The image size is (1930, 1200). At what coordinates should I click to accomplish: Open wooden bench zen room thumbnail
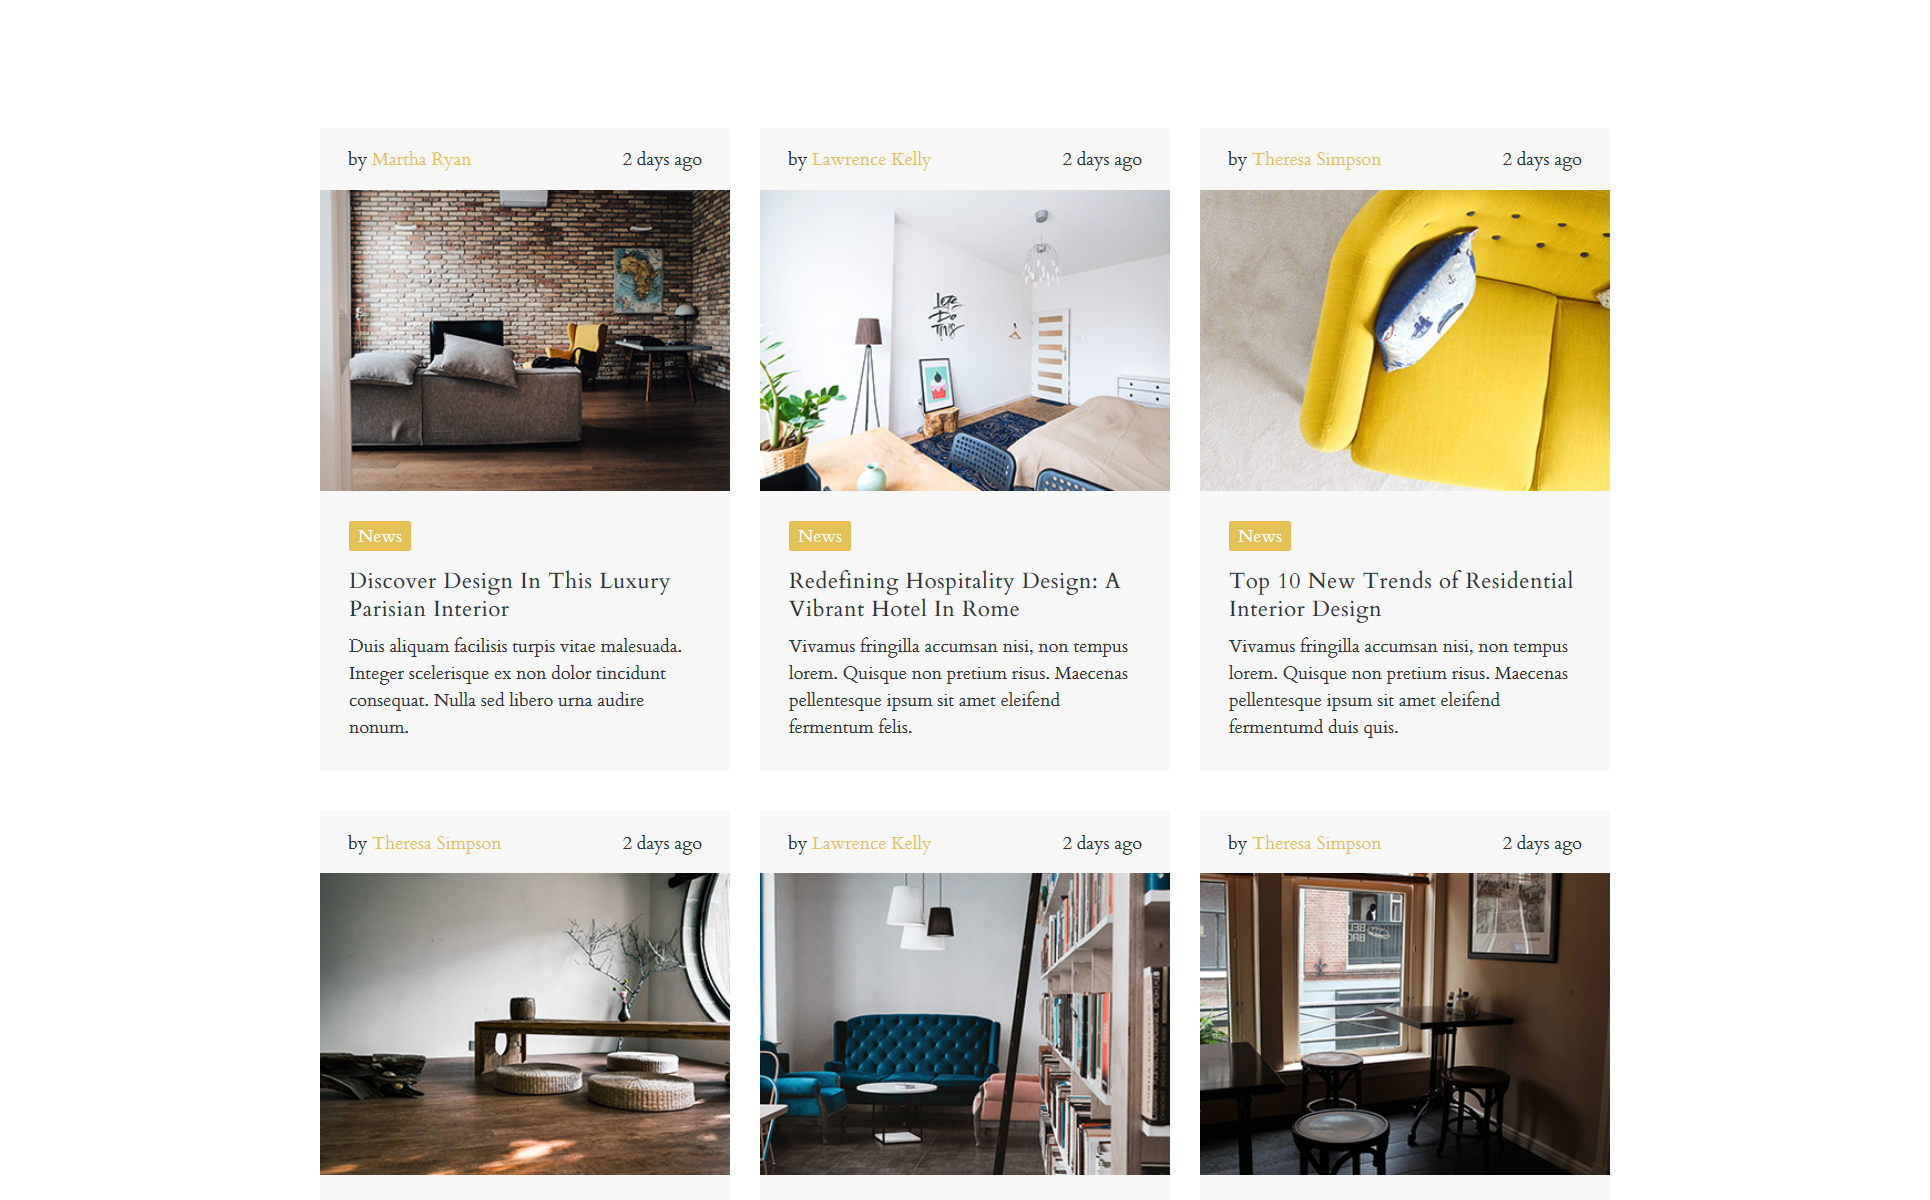[x=525, y=1024]
